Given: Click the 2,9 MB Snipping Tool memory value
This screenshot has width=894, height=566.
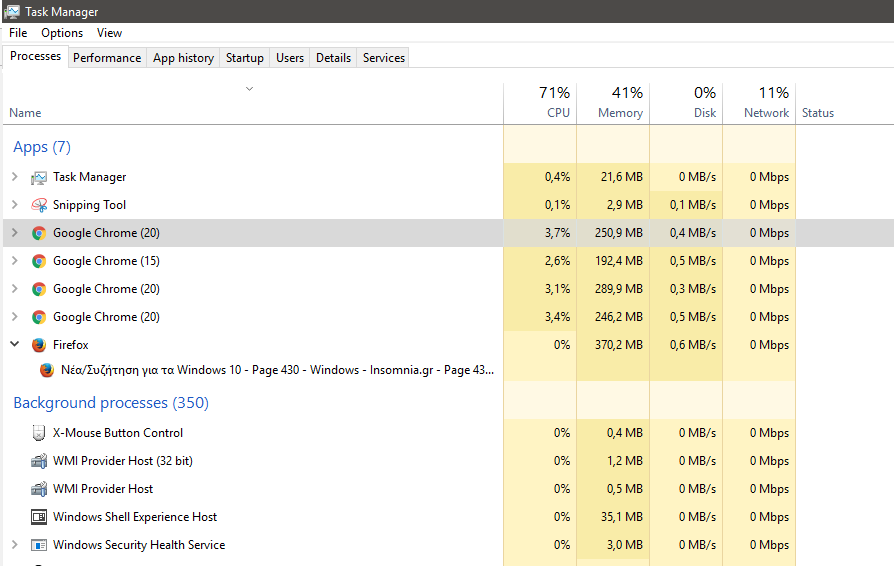Looking at the screenshot, I should click(625, 205).
